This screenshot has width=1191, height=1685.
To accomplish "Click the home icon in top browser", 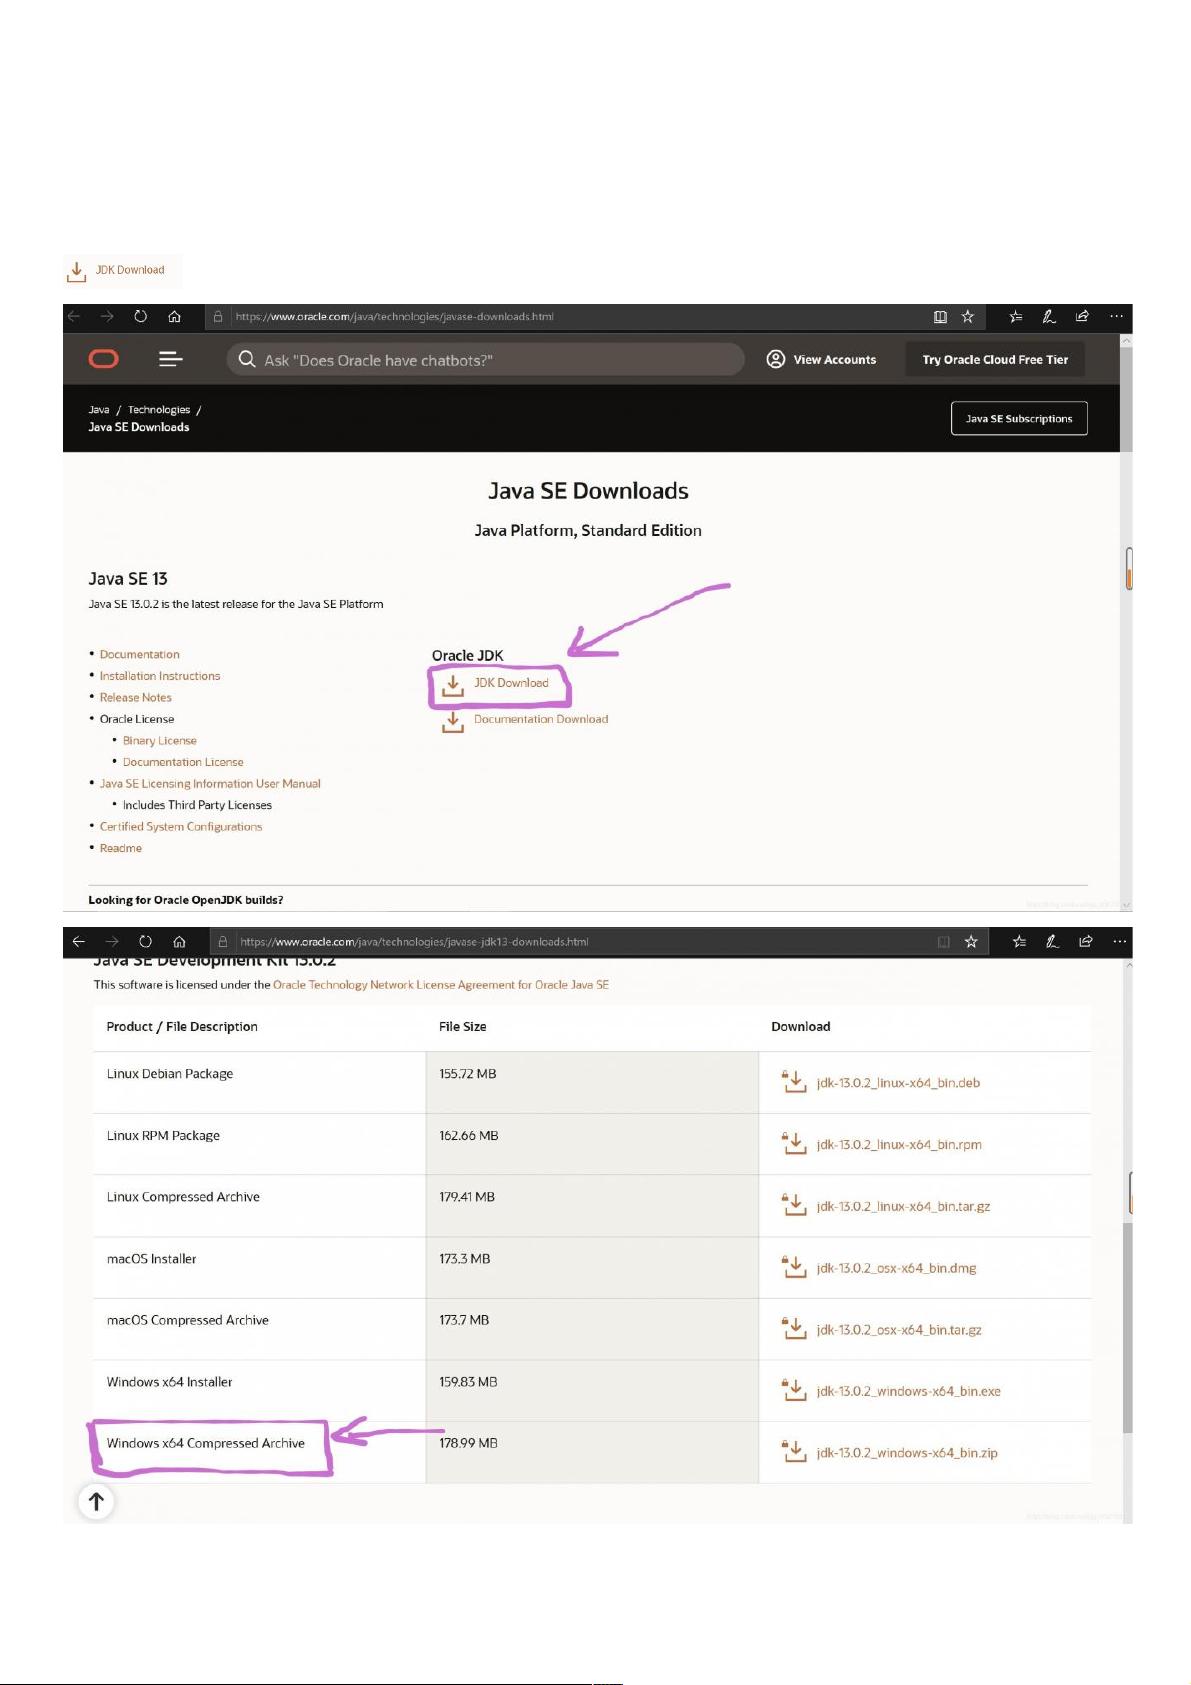I will pos(175,317).
